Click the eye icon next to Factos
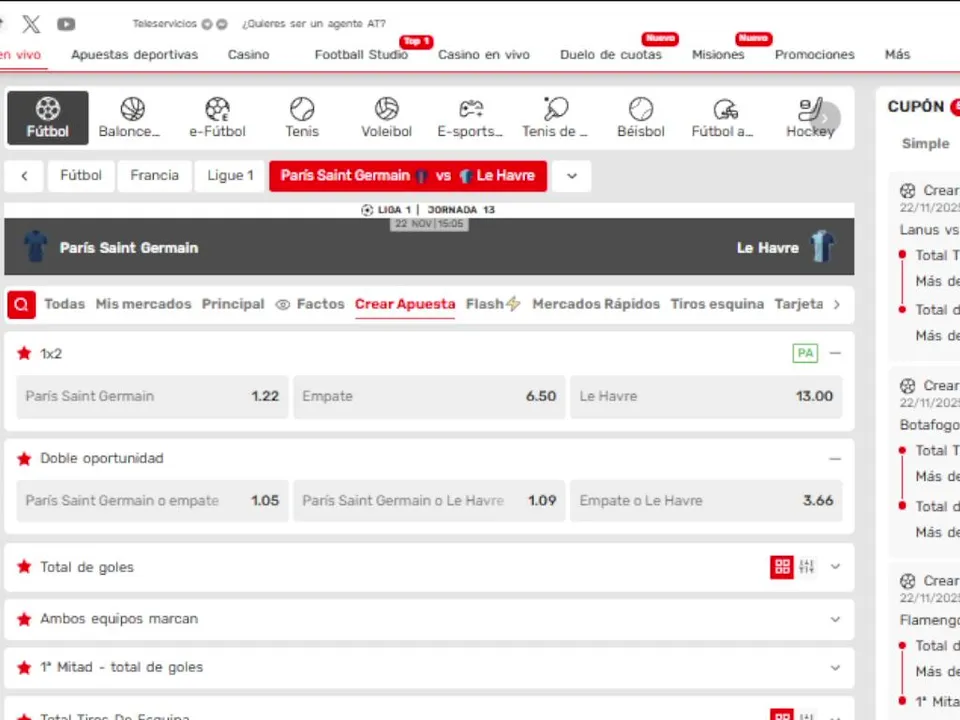The width and height of the screenshot is (960, 720). coord(282,304)
